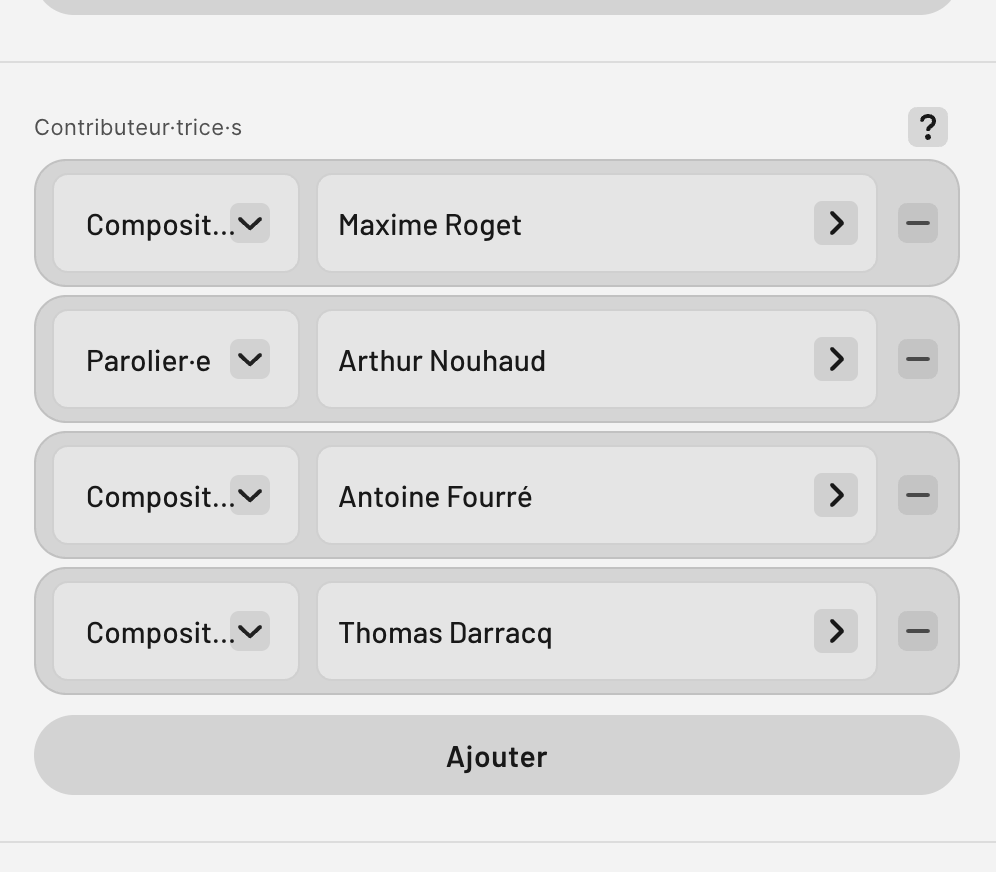The image size is (996, 872).
Task: Click the Ajouter button
Action: [x=497, y=755]
